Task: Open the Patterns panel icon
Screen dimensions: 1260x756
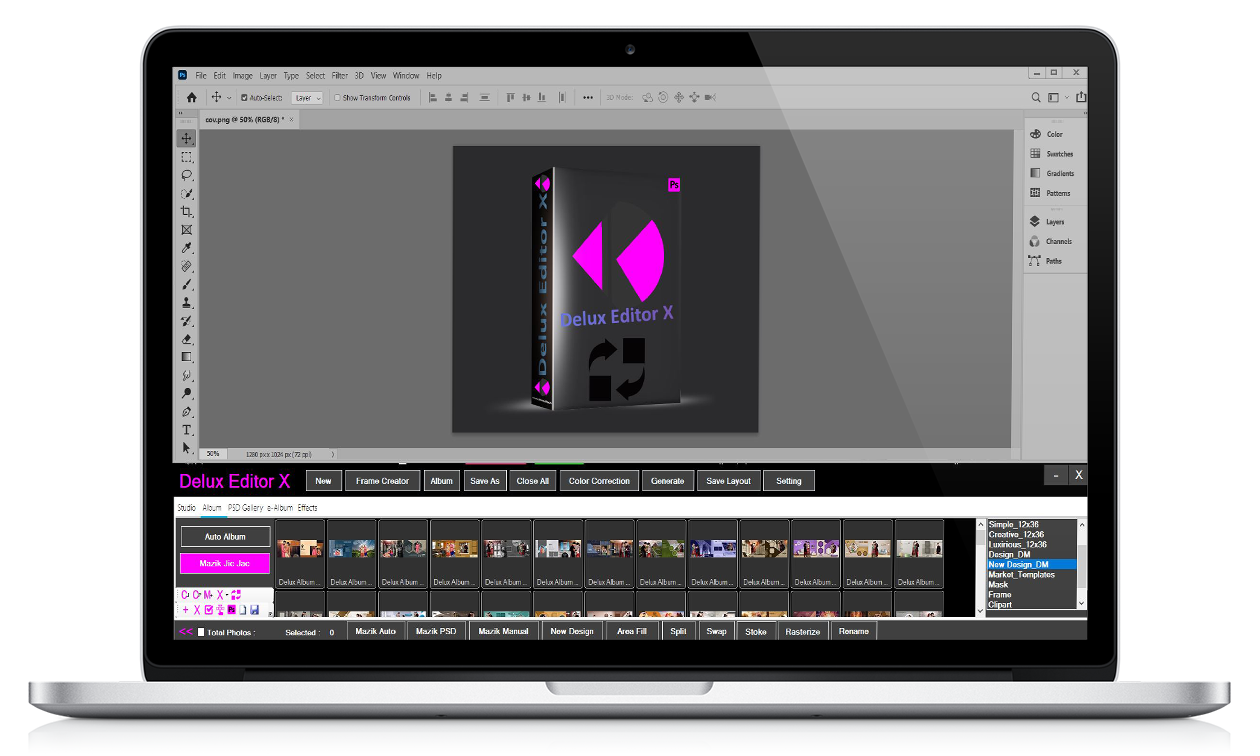Action: (1036, 193)
